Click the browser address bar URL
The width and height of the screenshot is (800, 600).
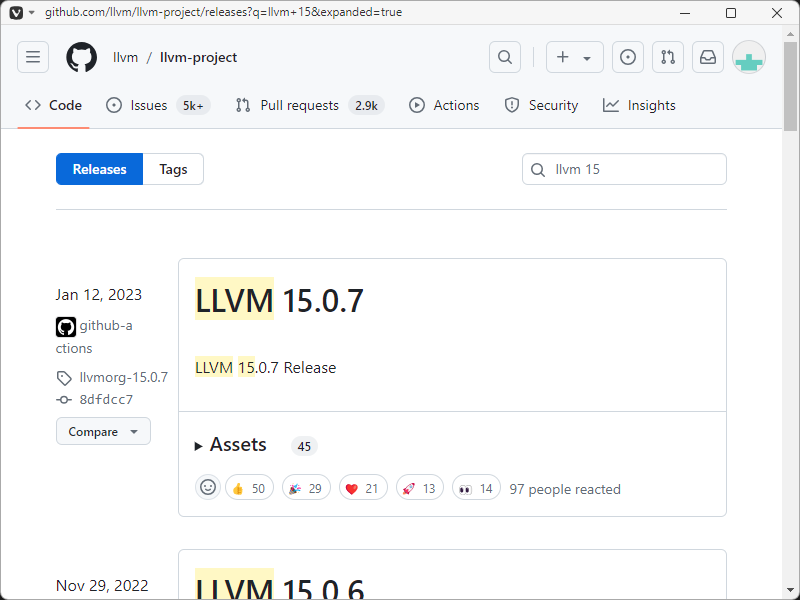tap(223, 12)
